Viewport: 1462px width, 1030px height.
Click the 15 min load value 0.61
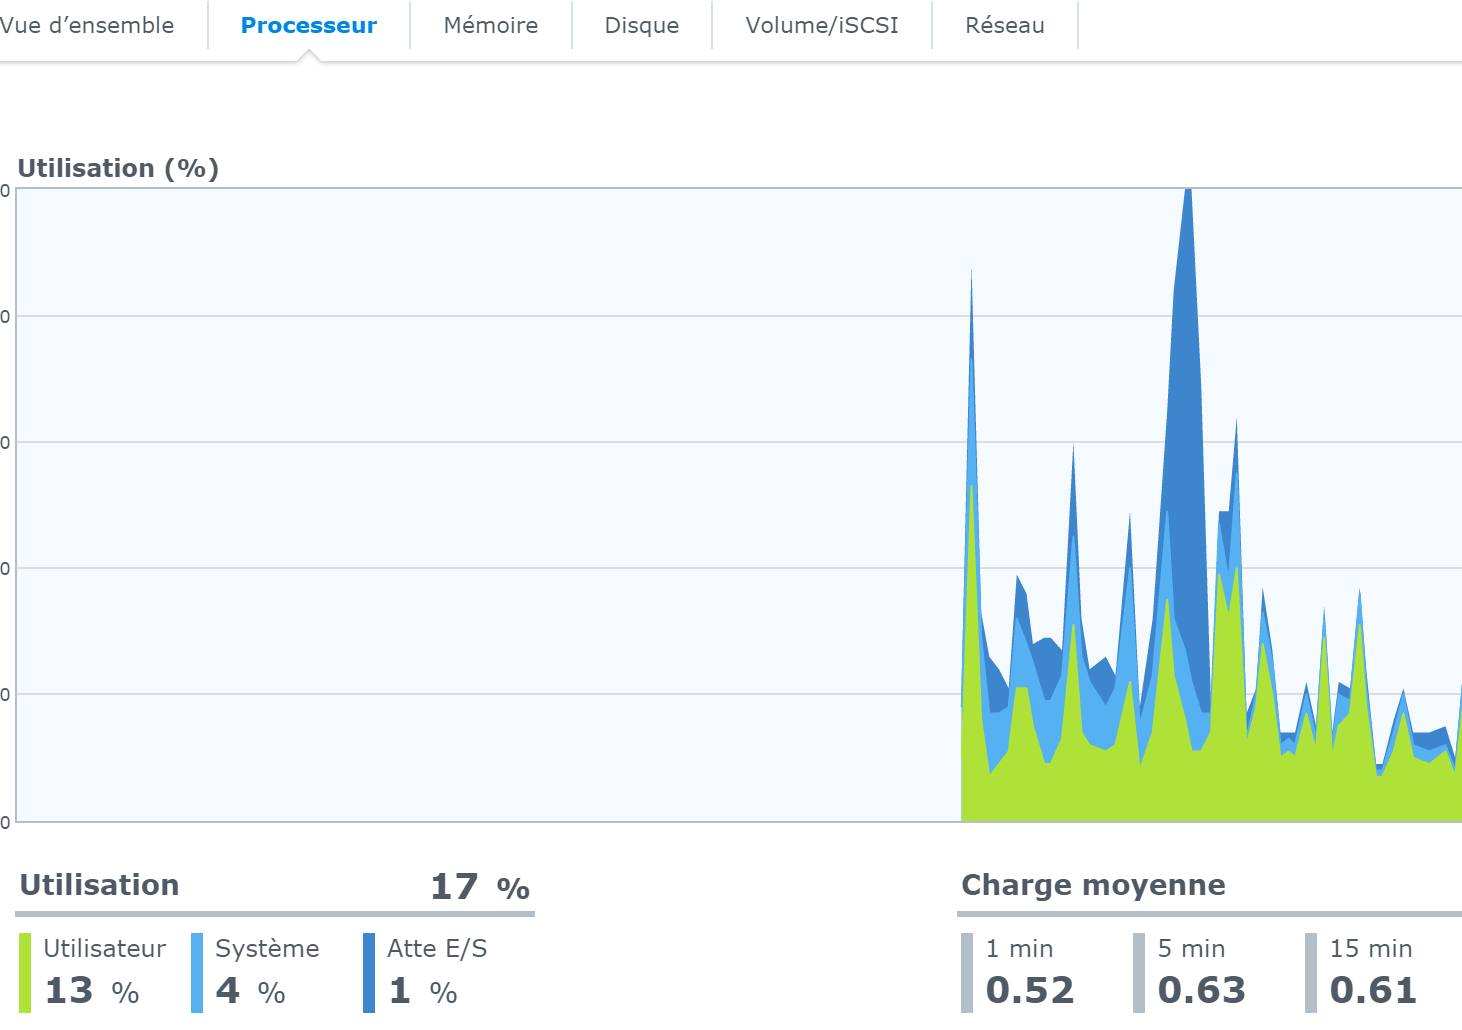1373,991
